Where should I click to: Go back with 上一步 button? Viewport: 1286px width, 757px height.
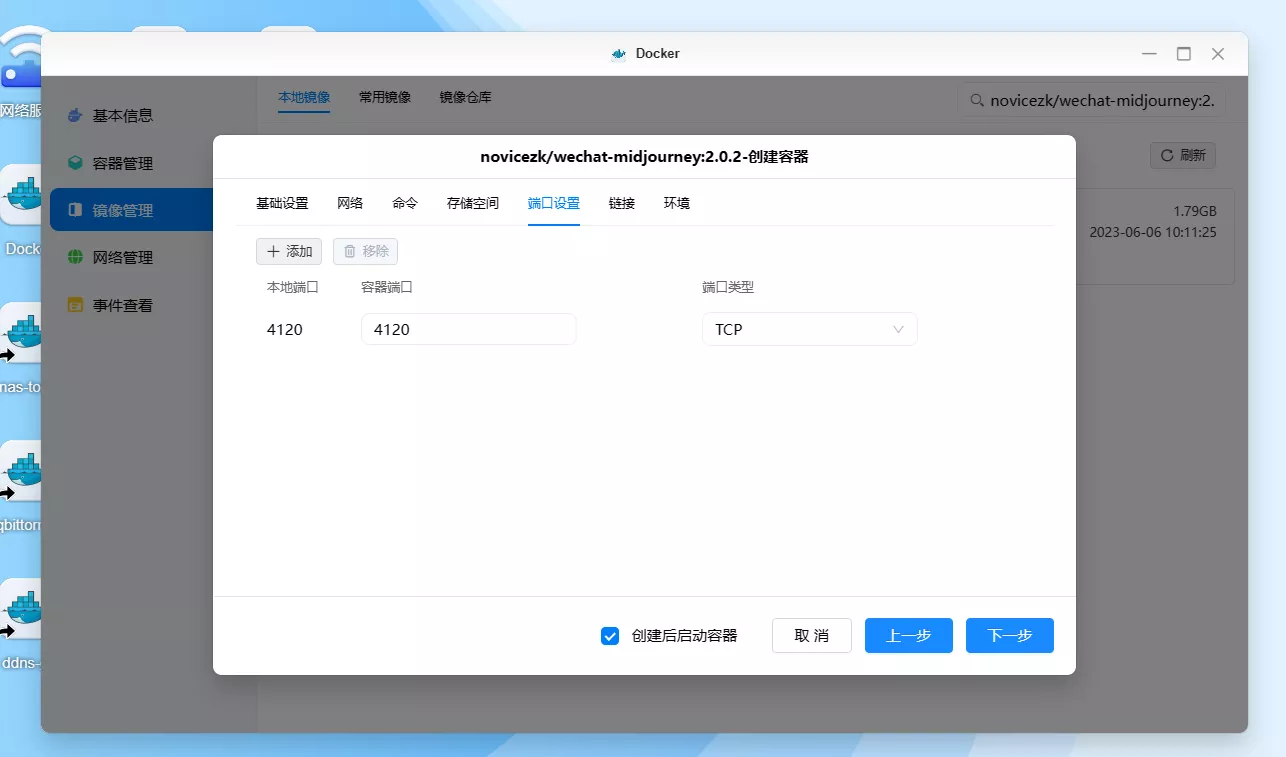point(909,636)
